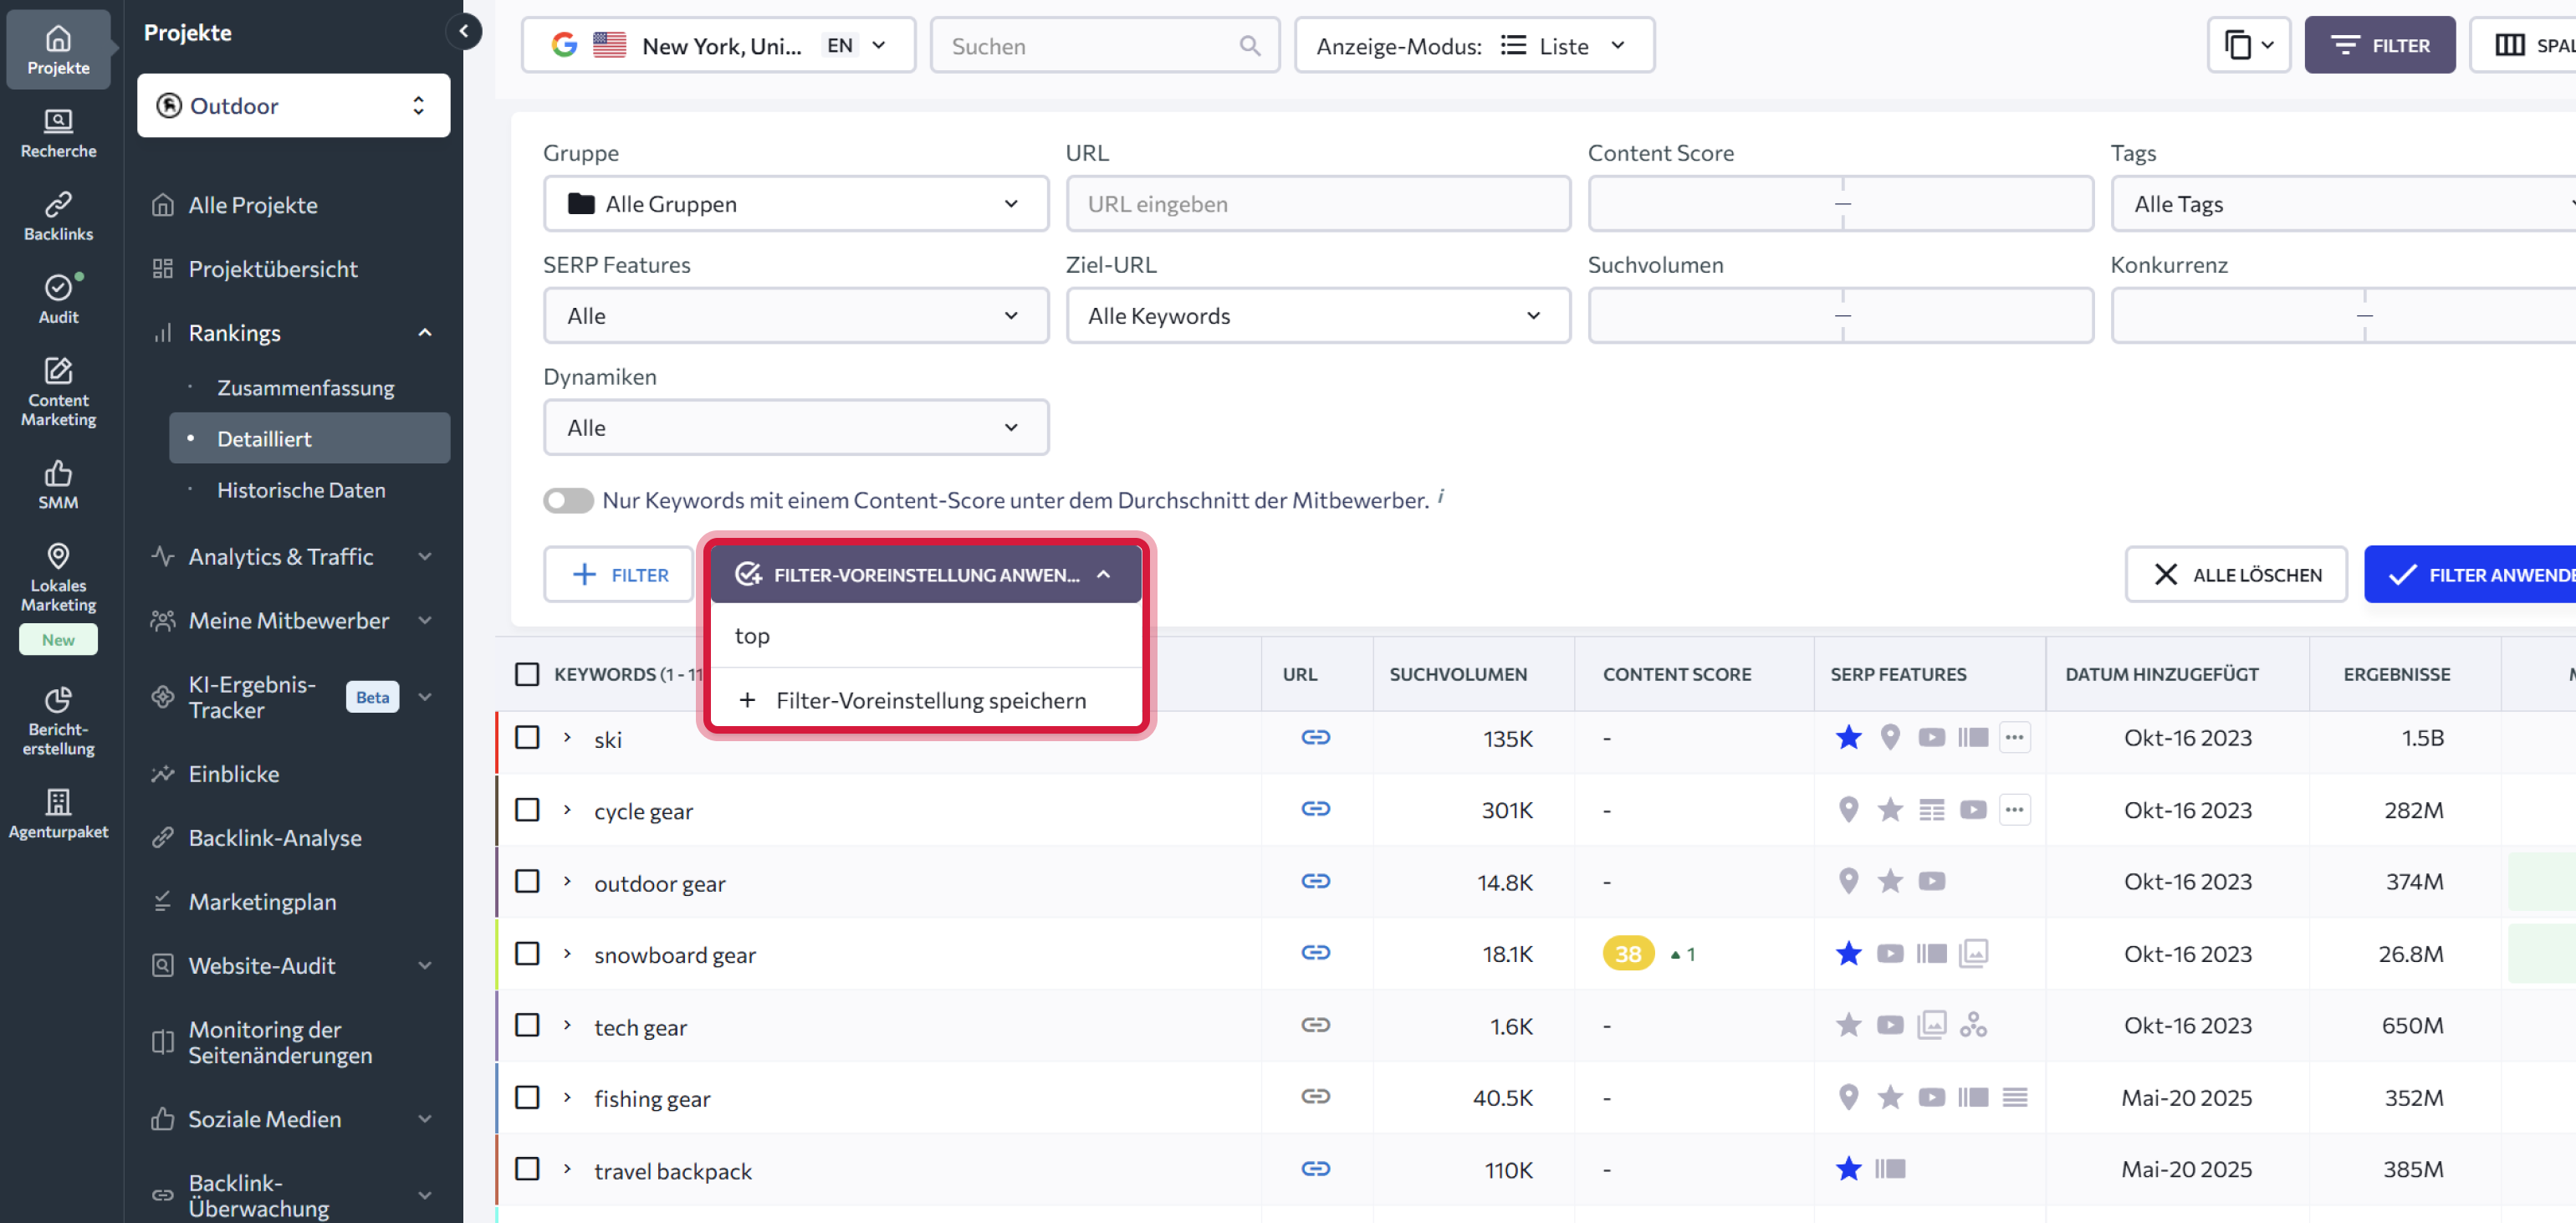This screenshot has height=1223, width=2576.
Task: Collapse Filter-Voreinstellung anwenden button
Action: [x=926, y=574]
